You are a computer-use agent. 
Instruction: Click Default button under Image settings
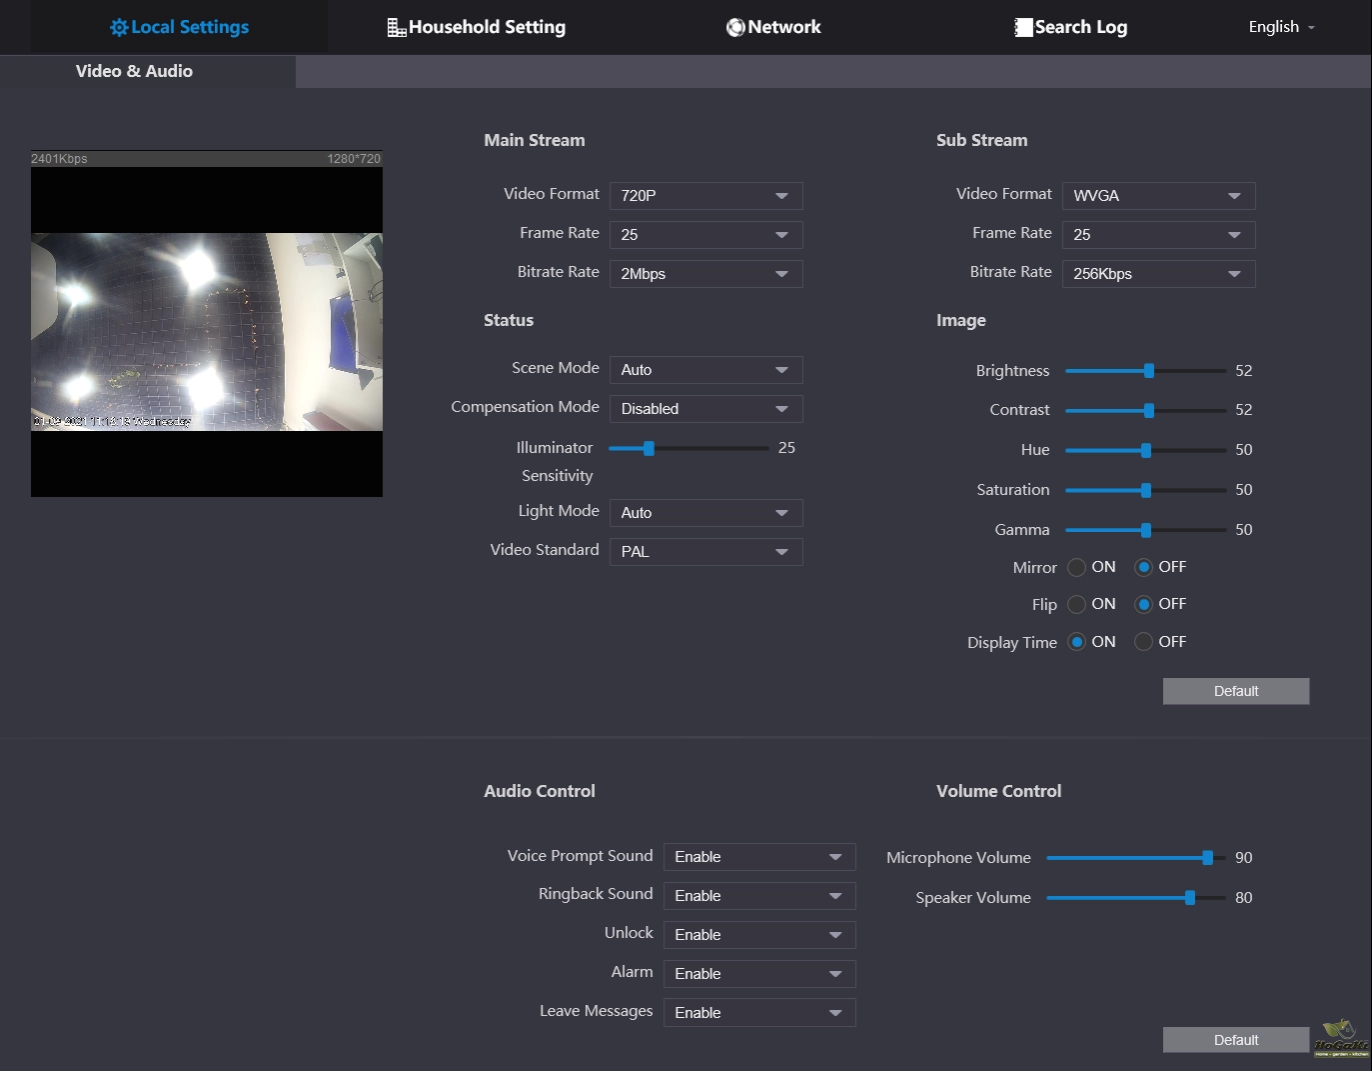click(x=1235, y=691)
